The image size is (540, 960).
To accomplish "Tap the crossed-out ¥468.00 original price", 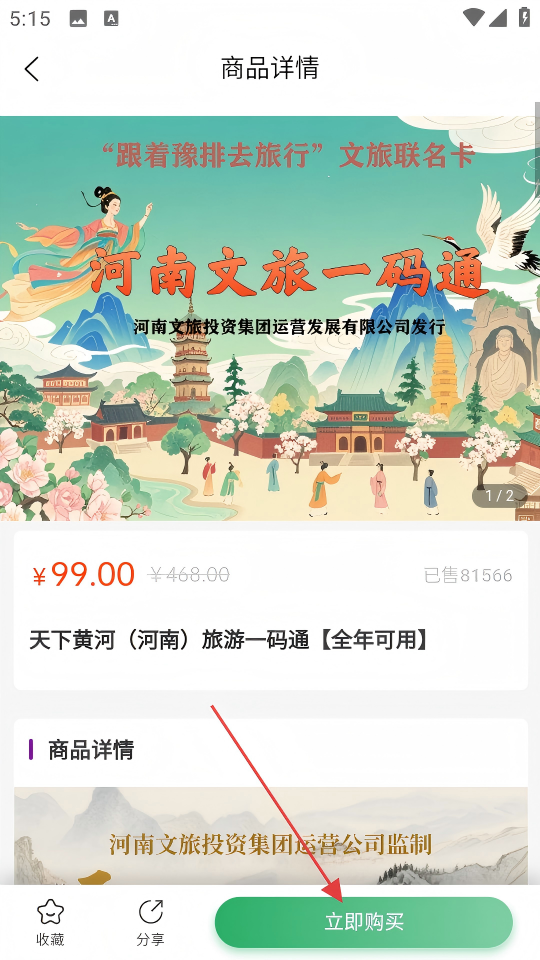I will (189, 575).
